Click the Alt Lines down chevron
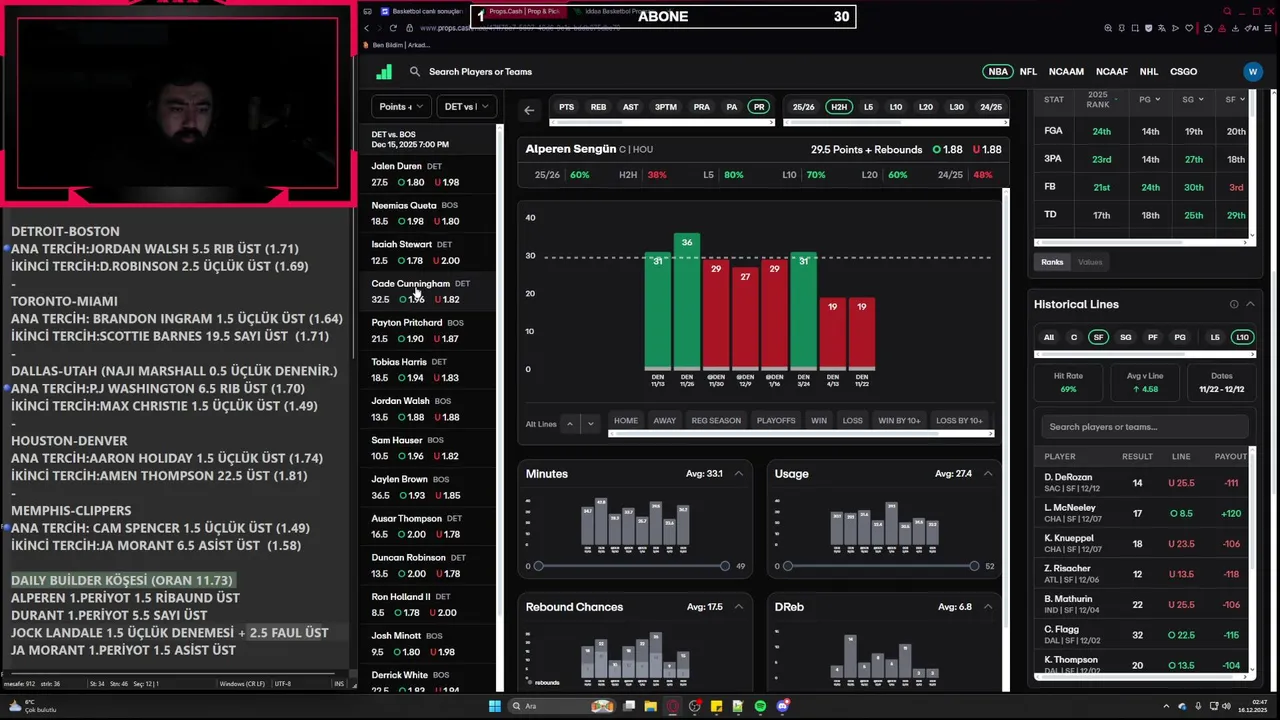Screen dimensions: 1280x720 pyautogui.click(x=590, y=424)
